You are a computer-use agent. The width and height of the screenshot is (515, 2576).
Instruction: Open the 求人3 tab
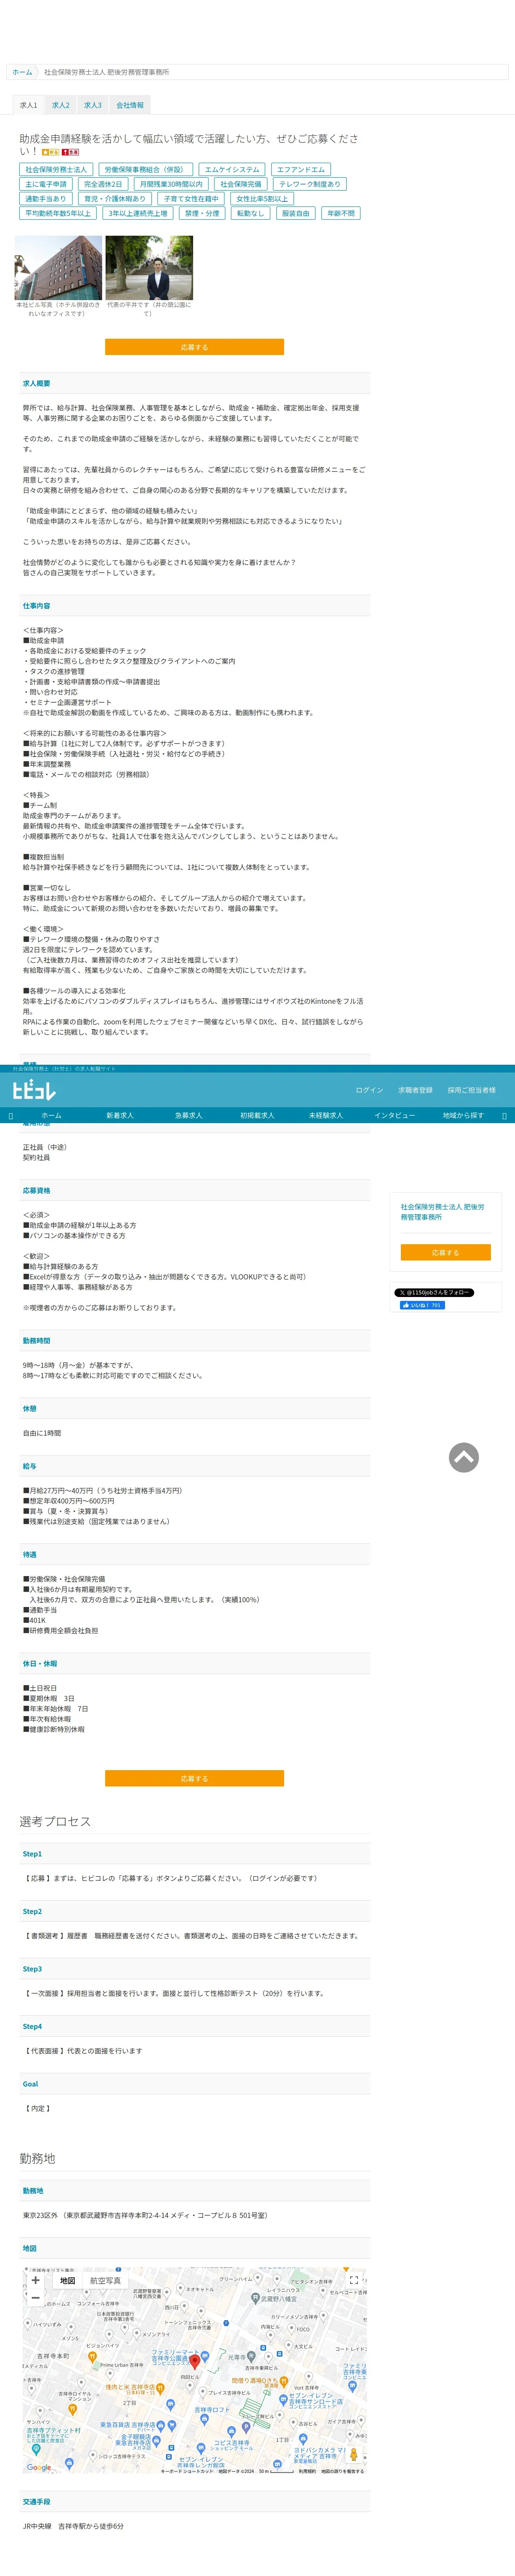[x=93, y=105]
